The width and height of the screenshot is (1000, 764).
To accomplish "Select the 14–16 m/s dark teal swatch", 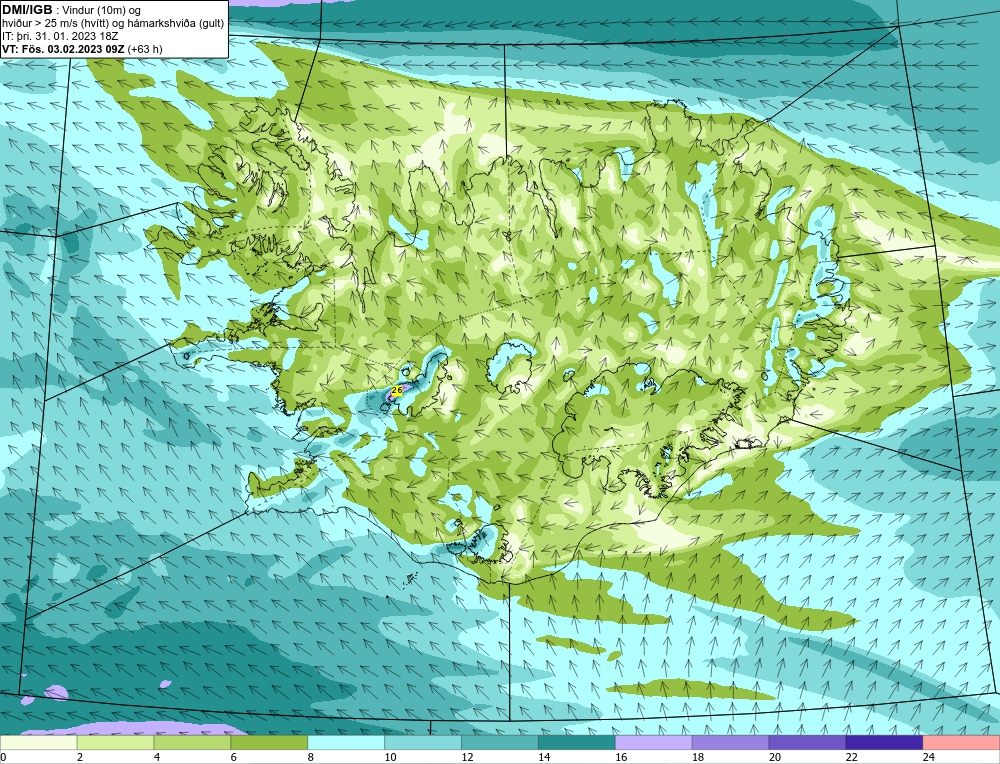I will tap(577, 742).
